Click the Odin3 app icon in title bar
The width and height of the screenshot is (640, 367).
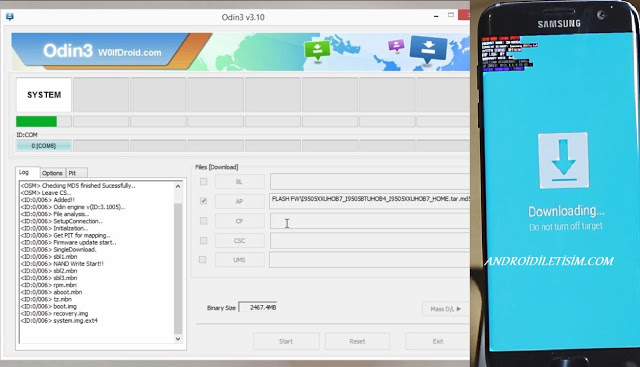point(10,17)
